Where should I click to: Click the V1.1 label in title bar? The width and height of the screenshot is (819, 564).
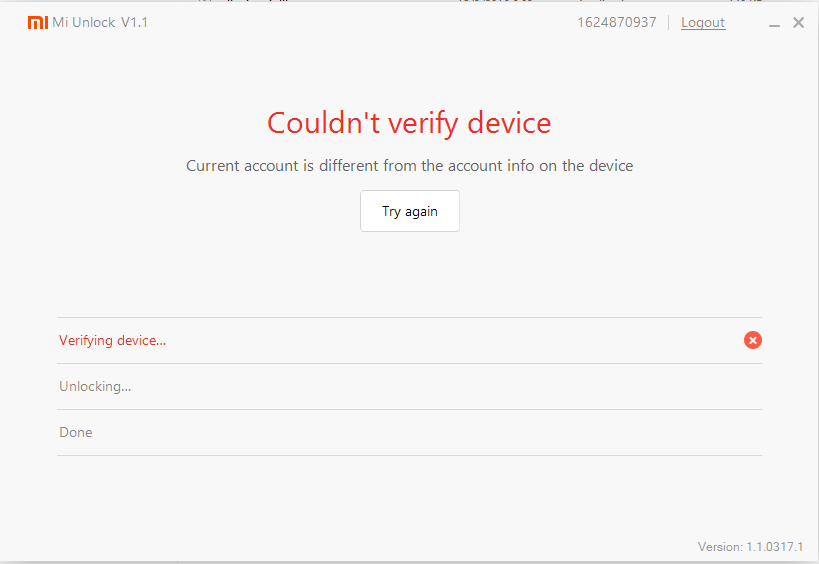click(x=134, y=23)
